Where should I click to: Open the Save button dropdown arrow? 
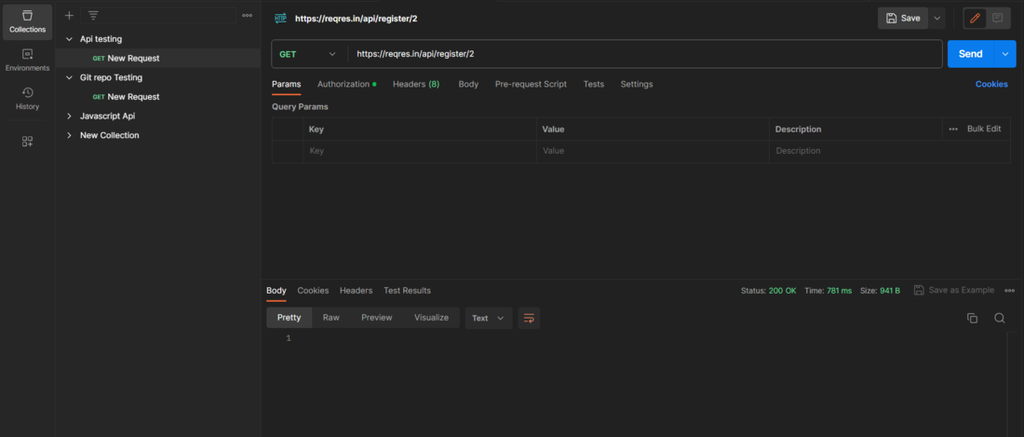click(x=937, y=18)
